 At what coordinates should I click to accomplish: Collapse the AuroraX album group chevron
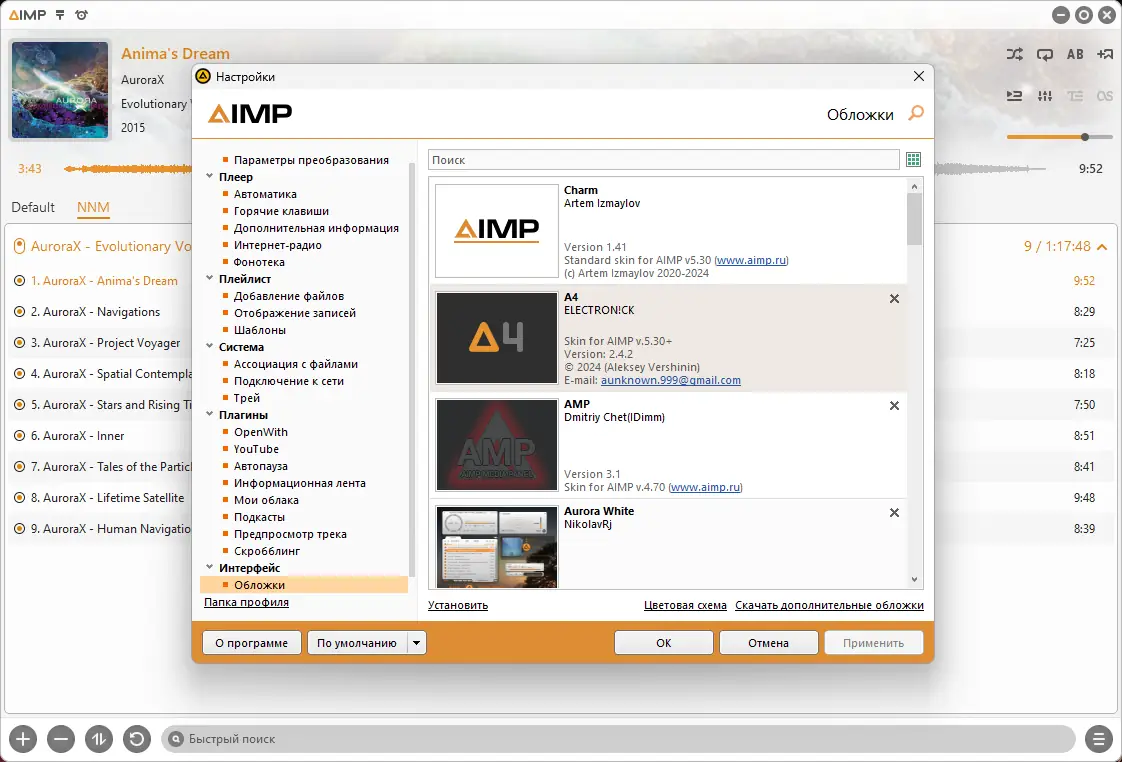point(1102,247)
